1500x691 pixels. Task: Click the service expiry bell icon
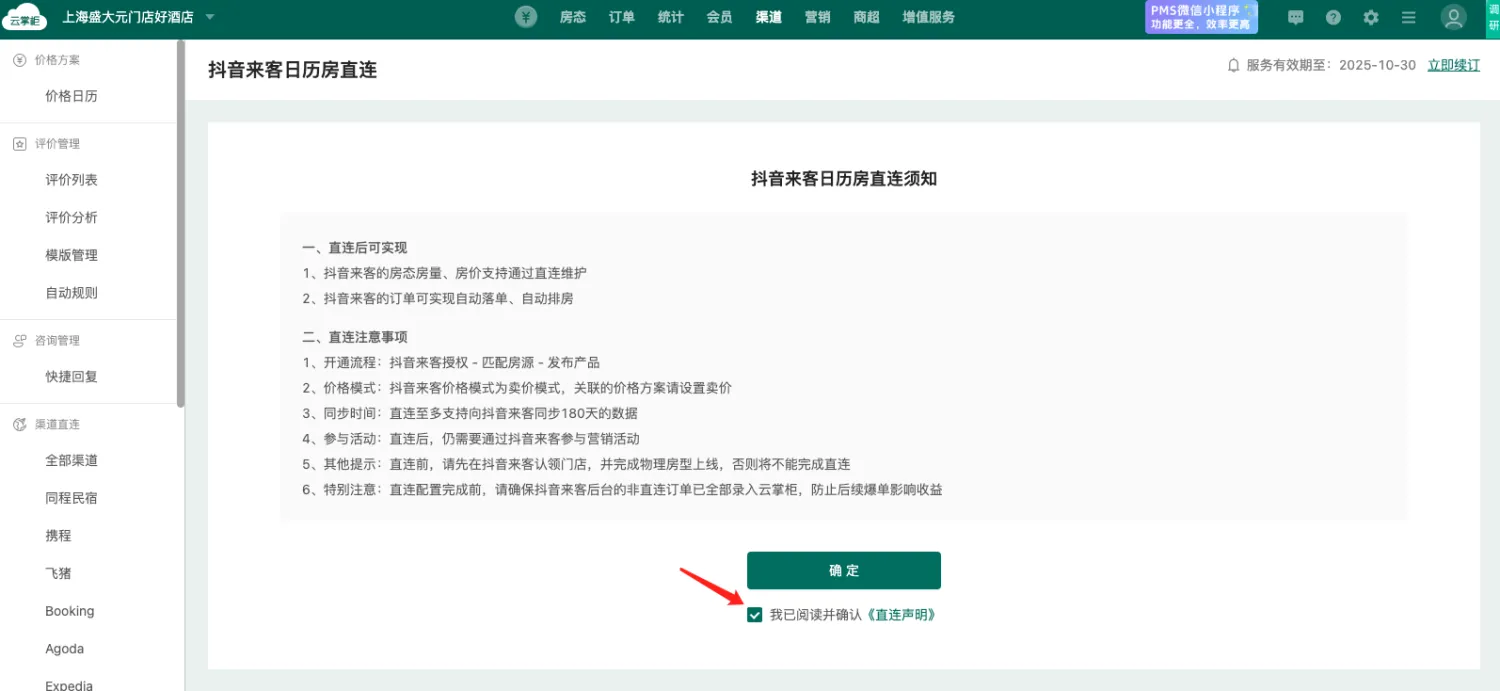coord(1233,65)
